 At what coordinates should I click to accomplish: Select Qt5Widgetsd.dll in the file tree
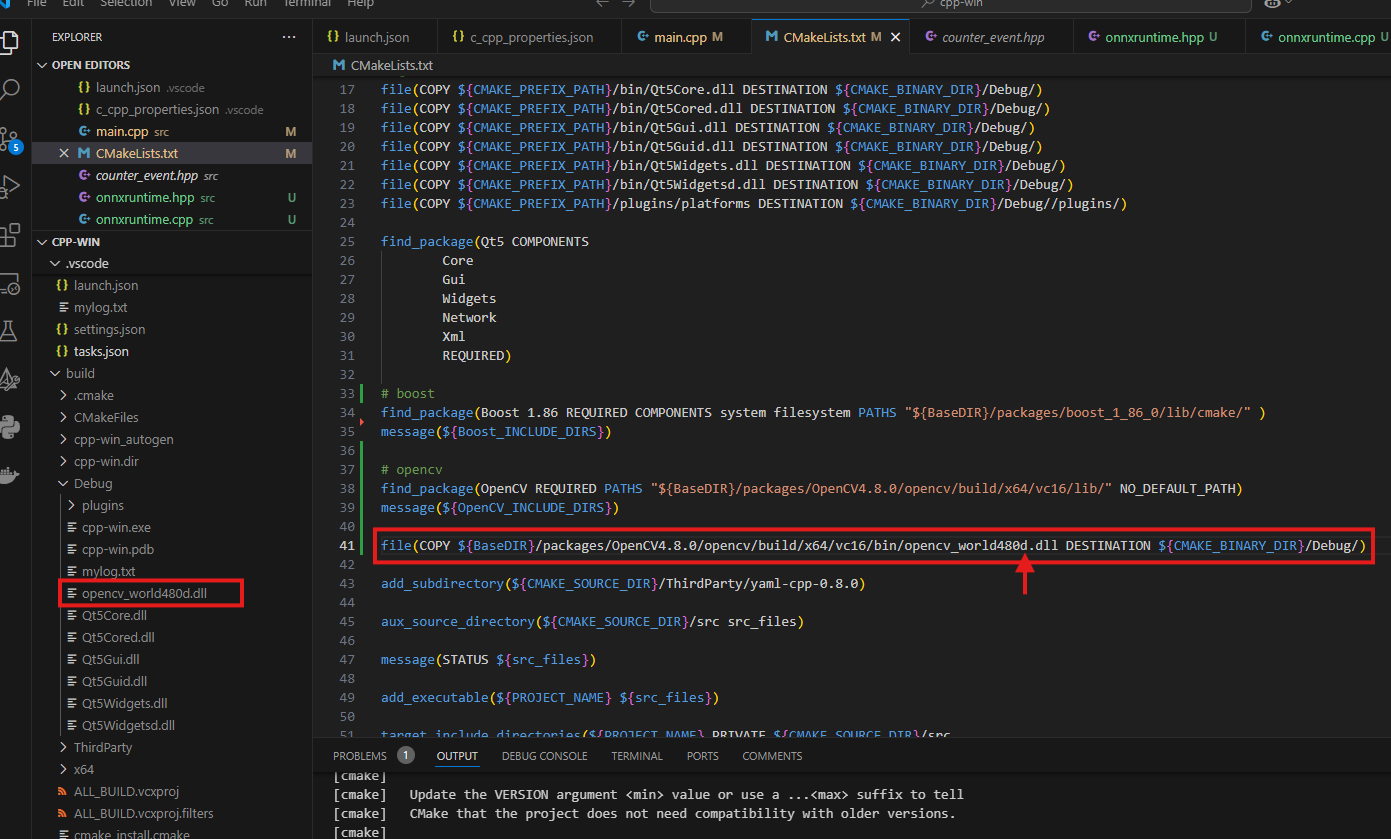172,726
